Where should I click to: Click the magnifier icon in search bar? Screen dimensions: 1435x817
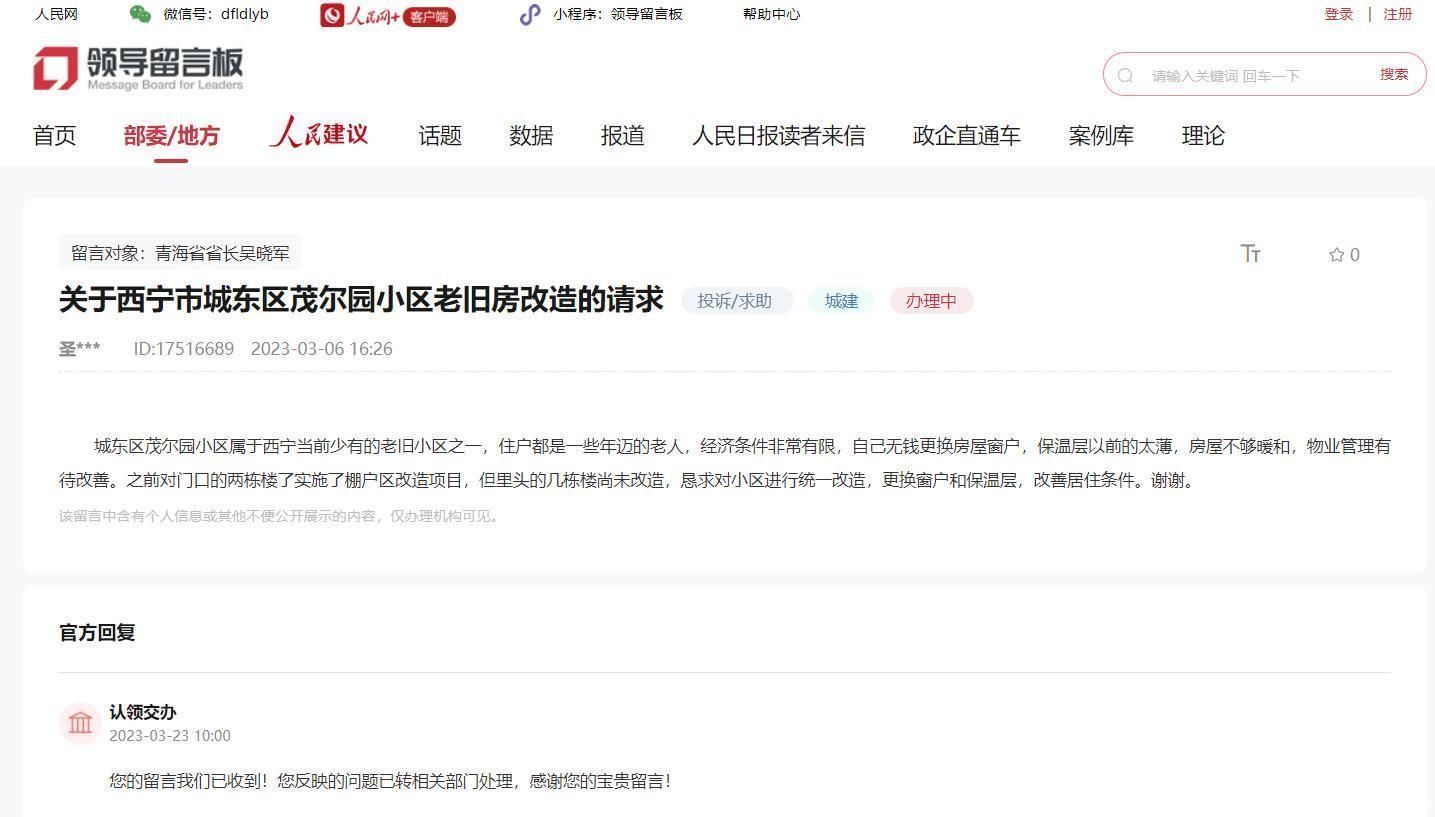pyautogui.click(x=1125, y=74)
